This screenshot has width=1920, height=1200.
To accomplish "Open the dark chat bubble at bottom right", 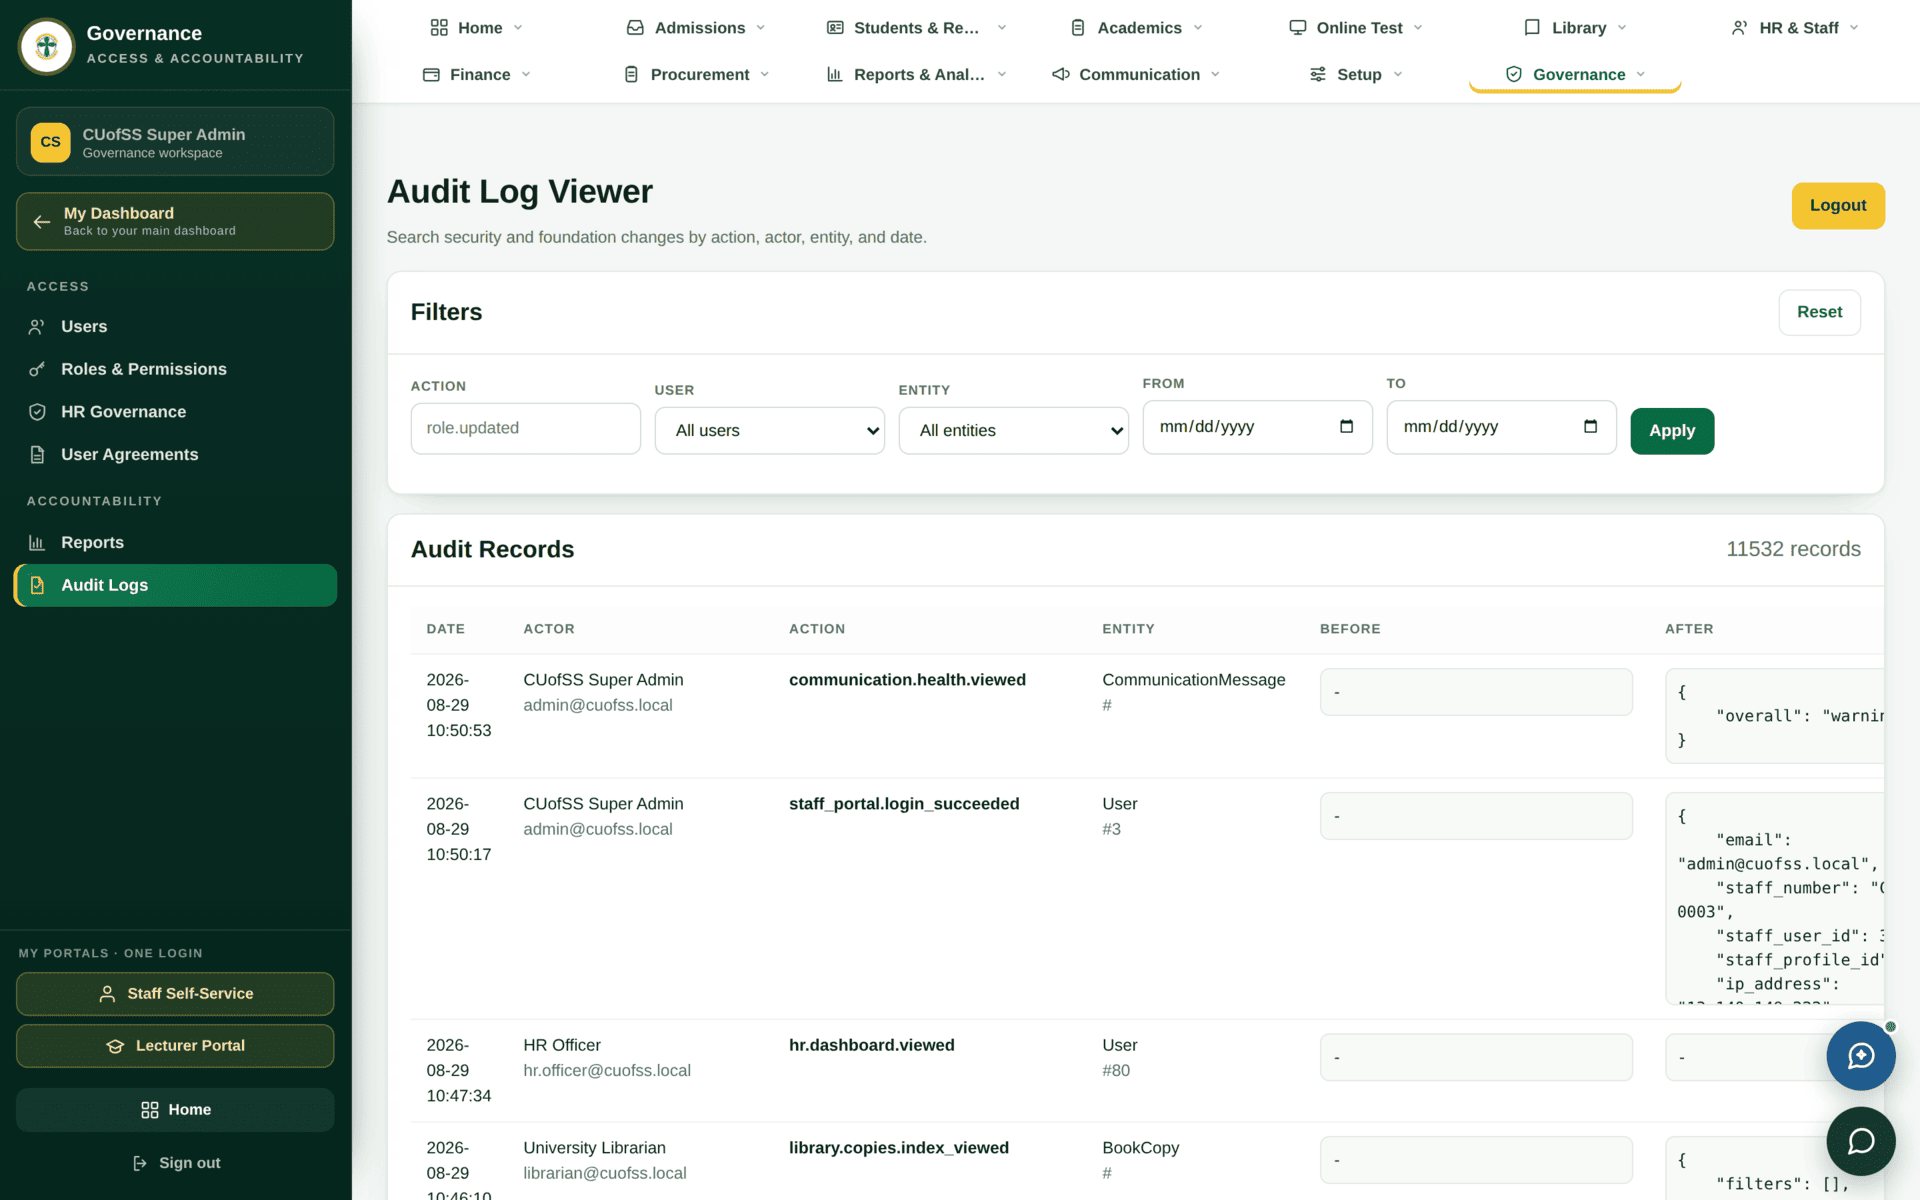I will (x=1860, y=1141).
